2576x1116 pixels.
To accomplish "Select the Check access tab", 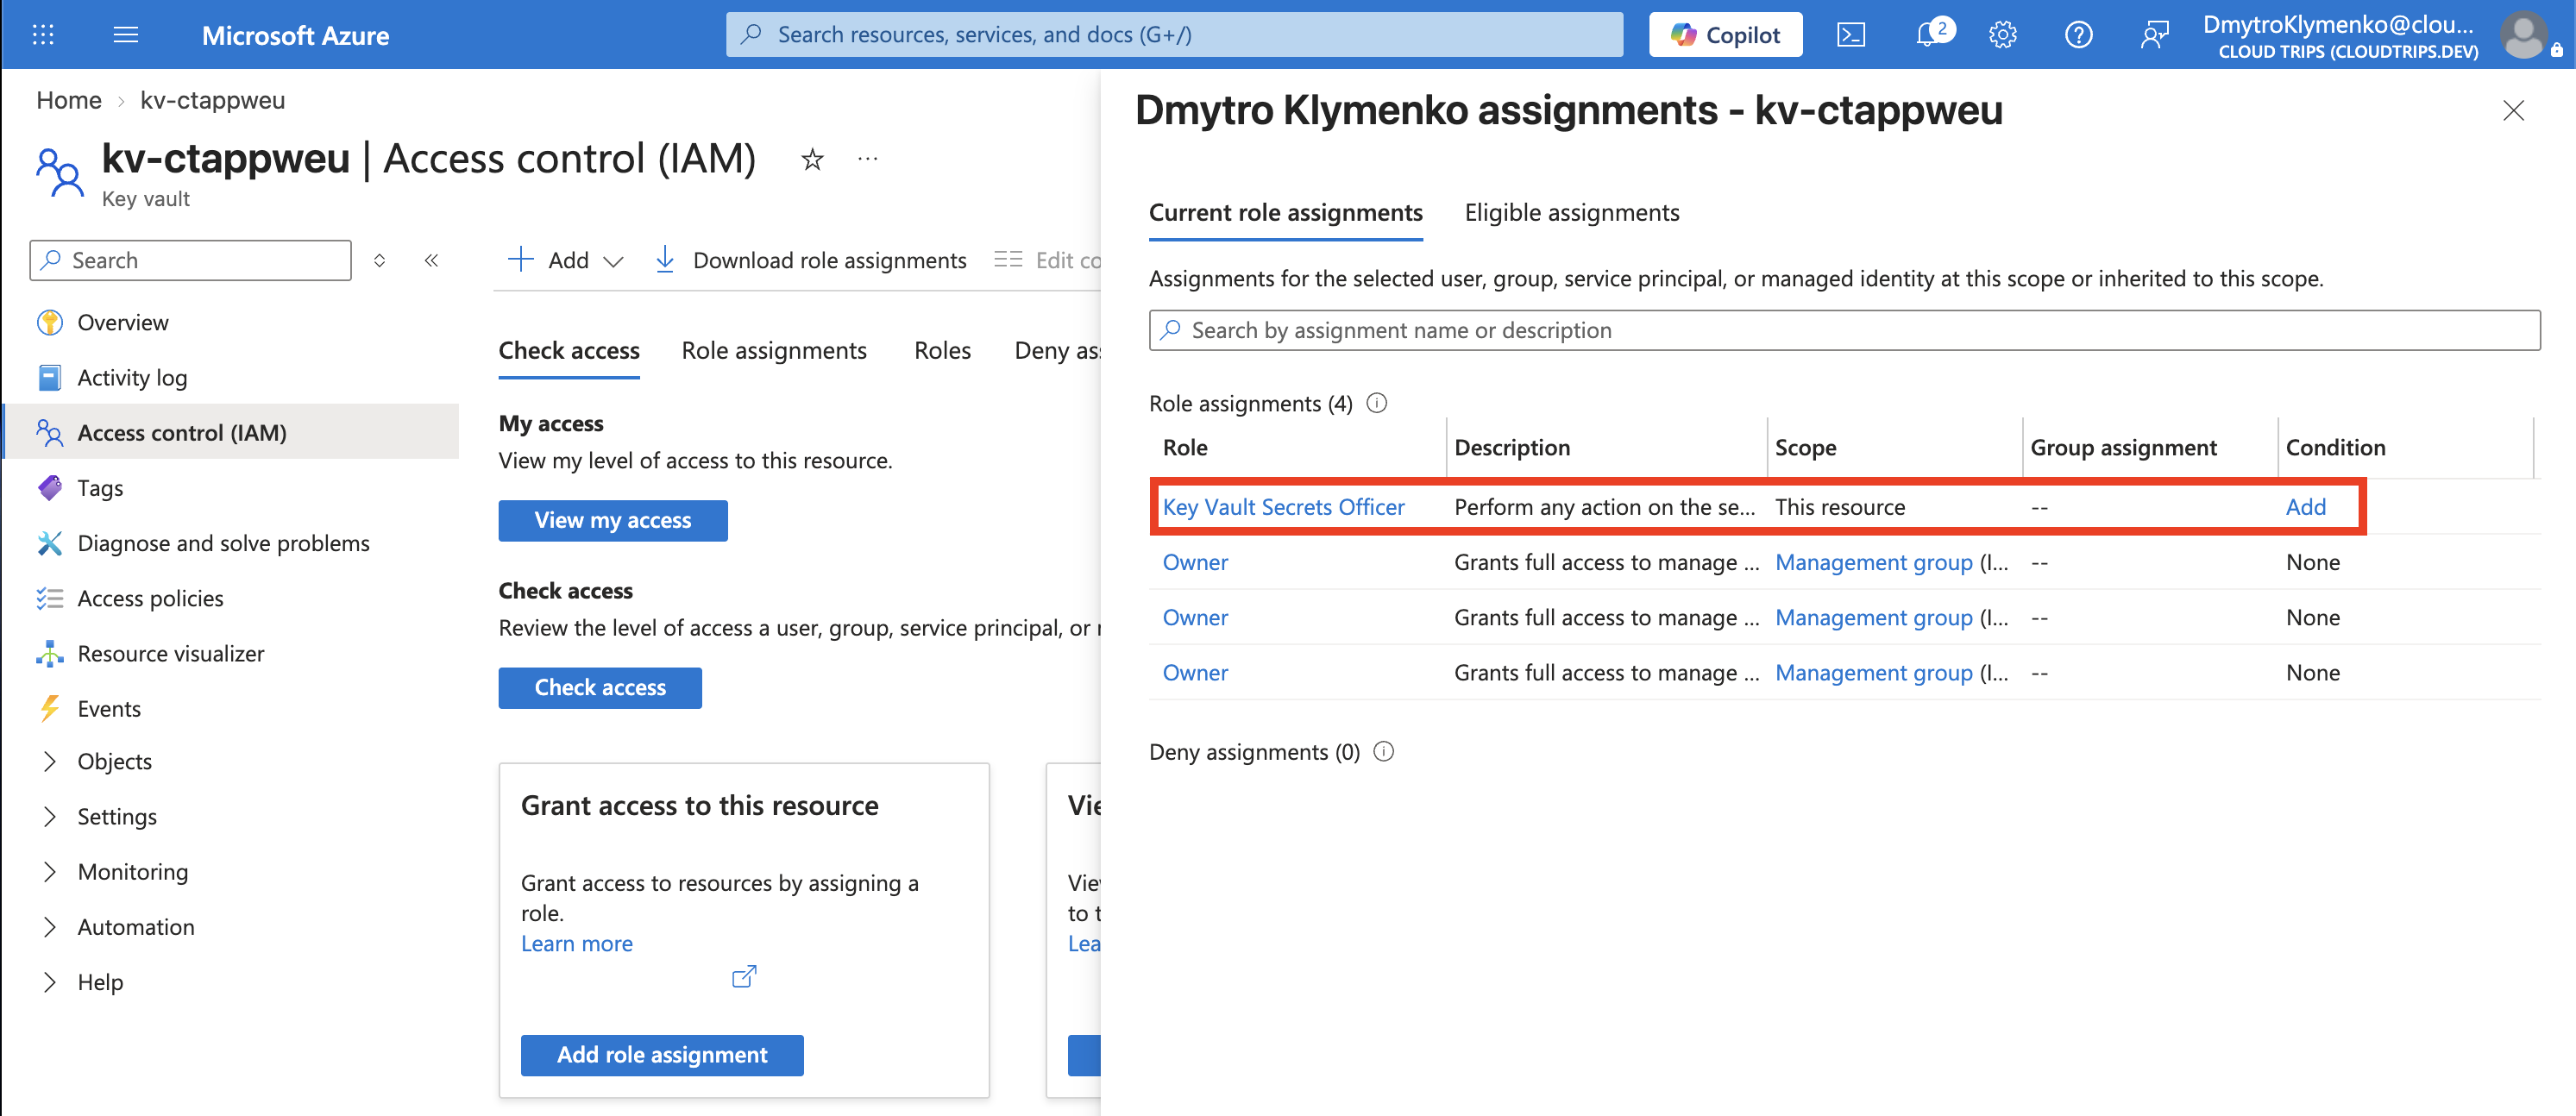I will coord(569,351).
